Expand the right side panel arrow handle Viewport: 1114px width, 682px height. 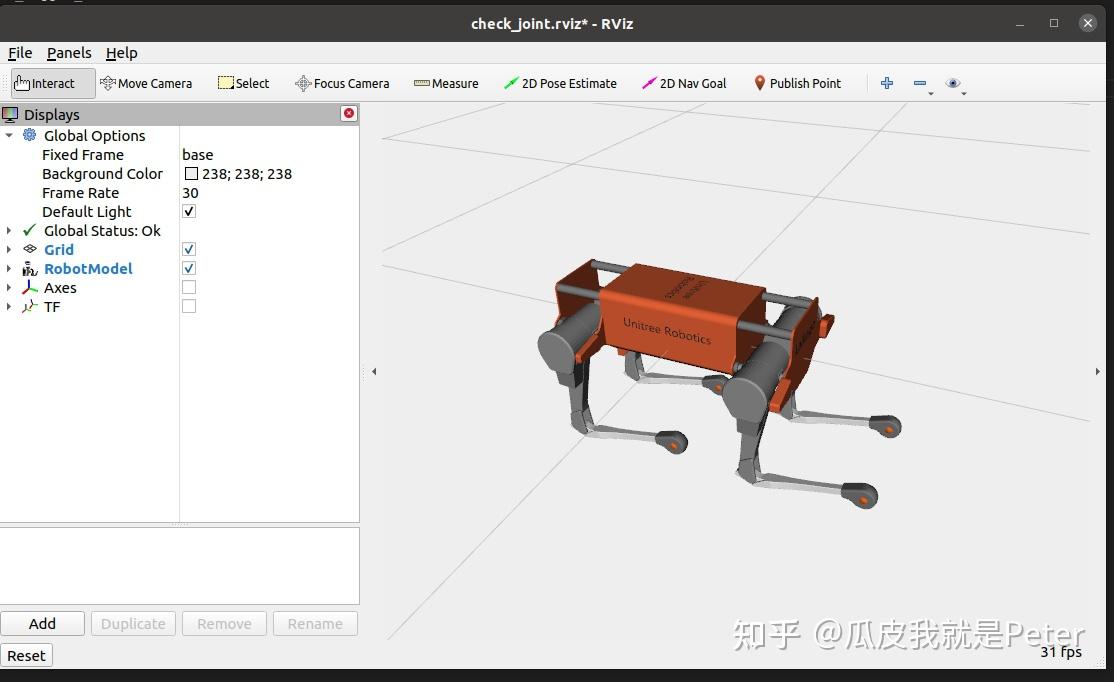(x=1098, y=371)
